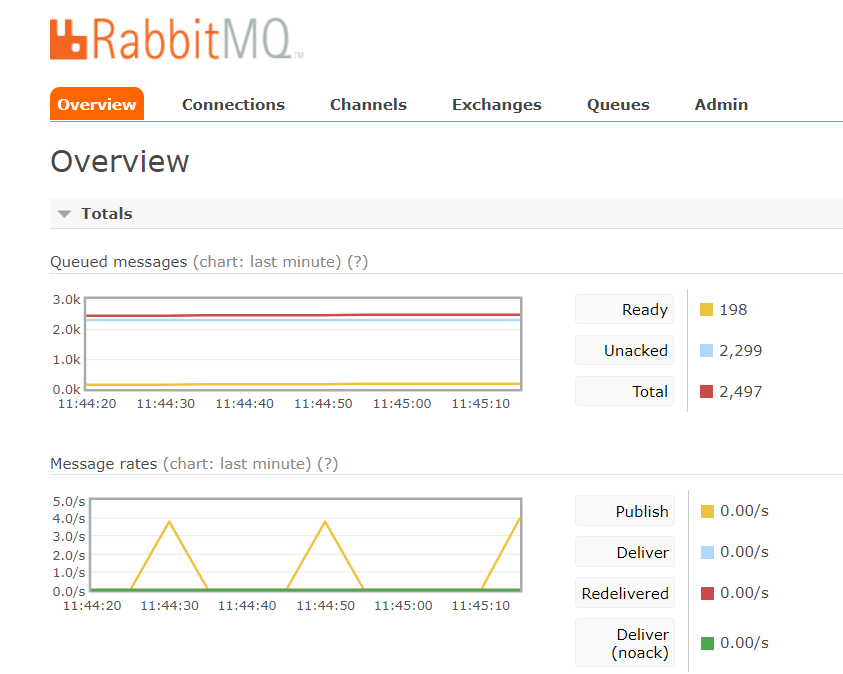The image size is (843, 674).
Task: Click the Ready legend label
Action: click(625, 309)
